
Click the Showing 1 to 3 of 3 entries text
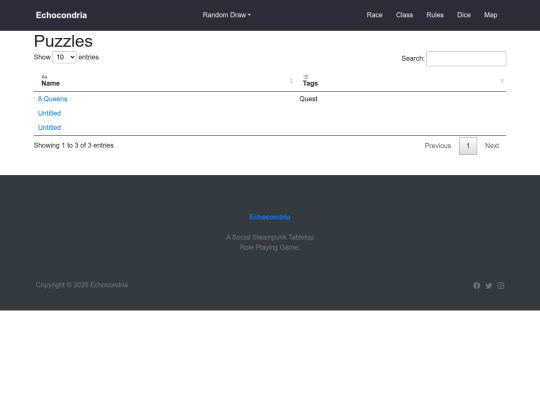74,145
